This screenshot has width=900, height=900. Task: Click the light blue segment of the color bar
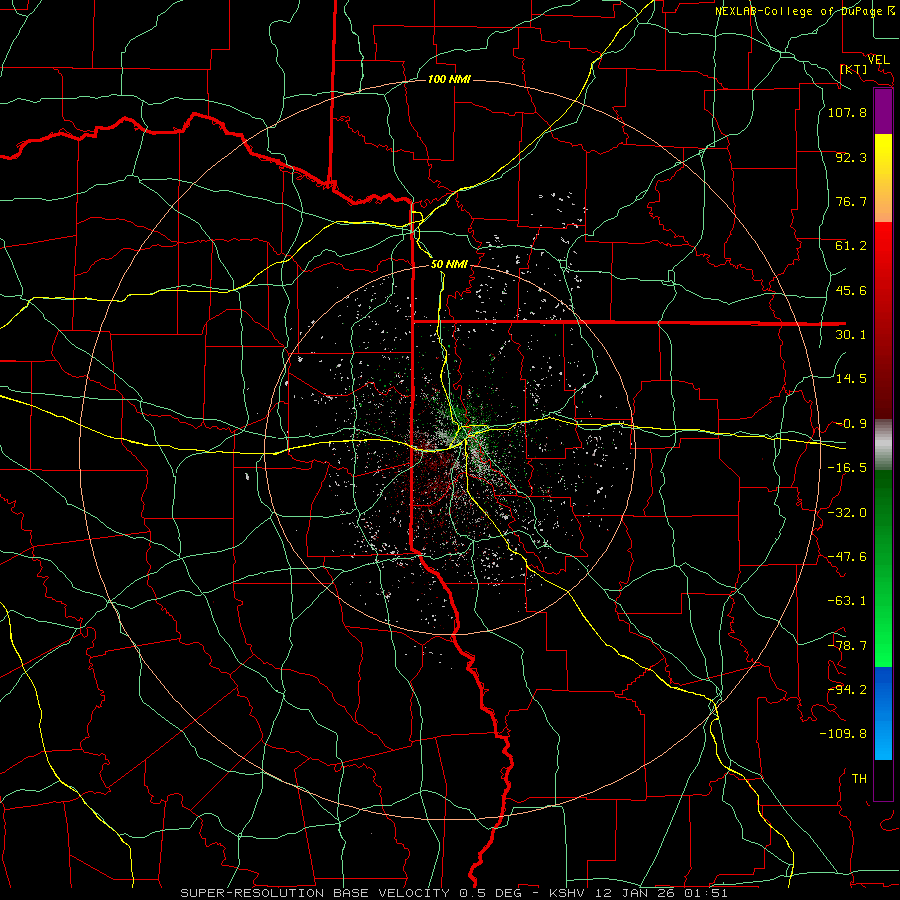(x=883, y=713)
